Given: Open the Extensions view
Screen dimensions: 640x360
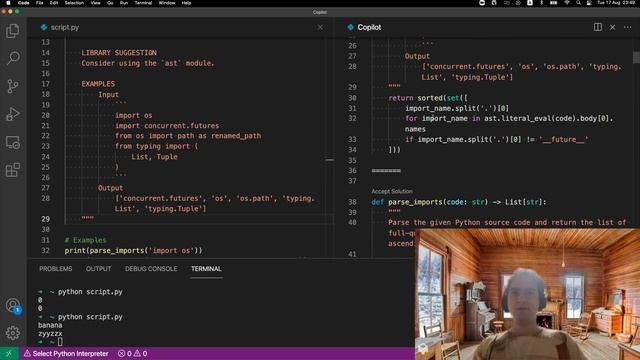Looking at the screenshot, I should (x=13, y=170).
